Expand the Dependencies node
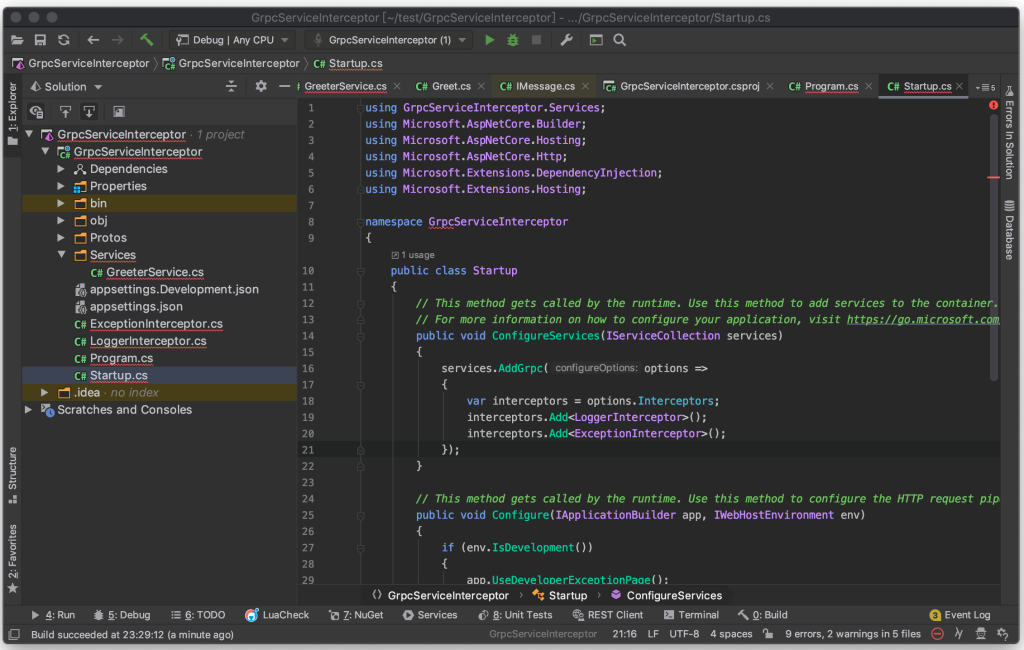Image resolution: width=1024 pixels, height=650 pixels. point(61,169)
